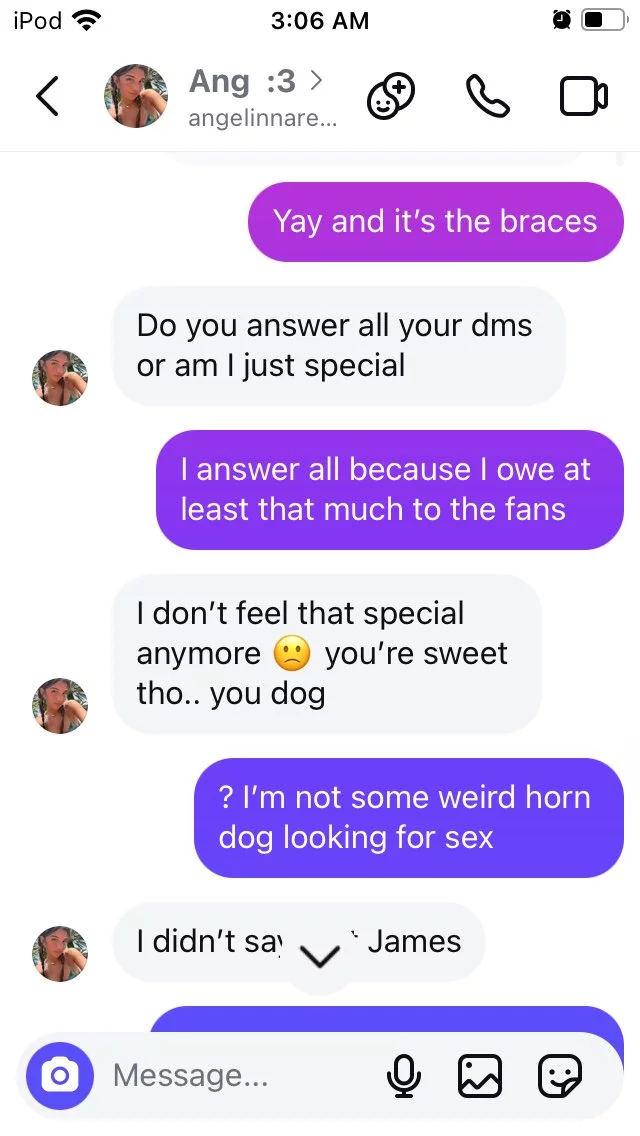Screen dimensions: 640x1136
Task: Tap the back arrow to leave chat
Action: (47, 96)
